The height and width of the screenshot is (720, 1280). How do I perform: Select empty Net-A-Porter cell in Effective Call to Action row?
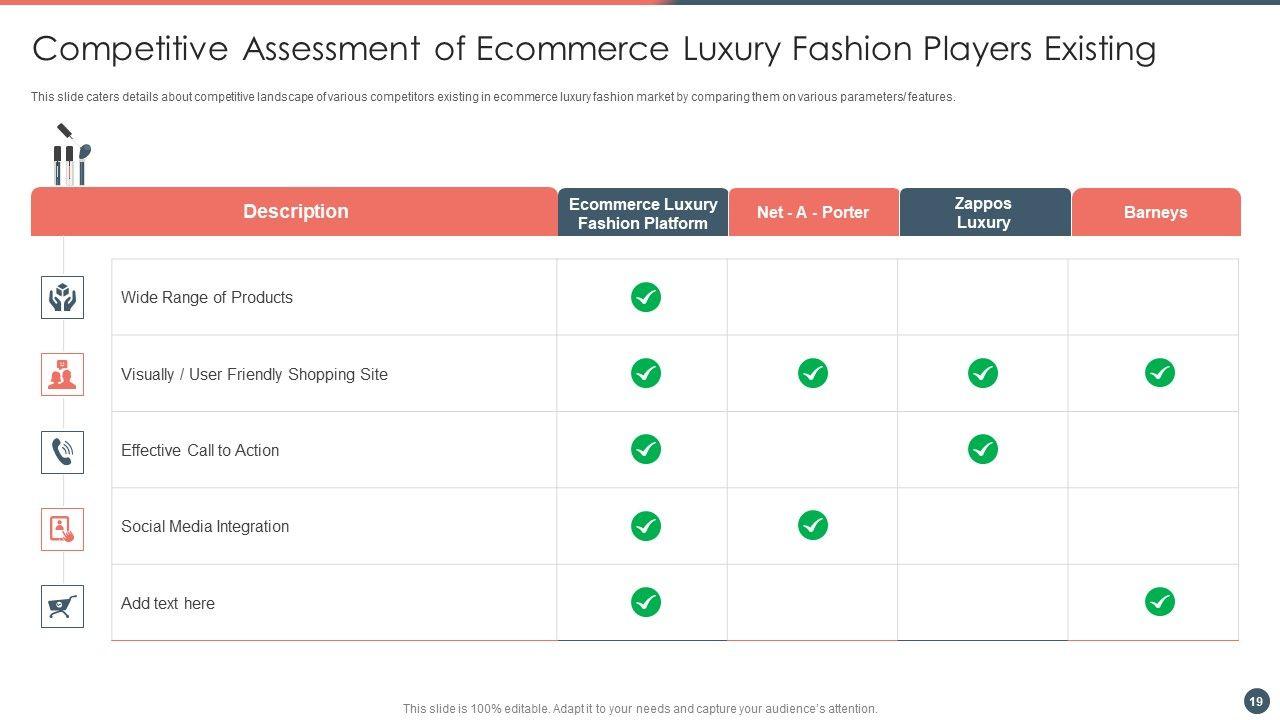click(x=812, y=450)
